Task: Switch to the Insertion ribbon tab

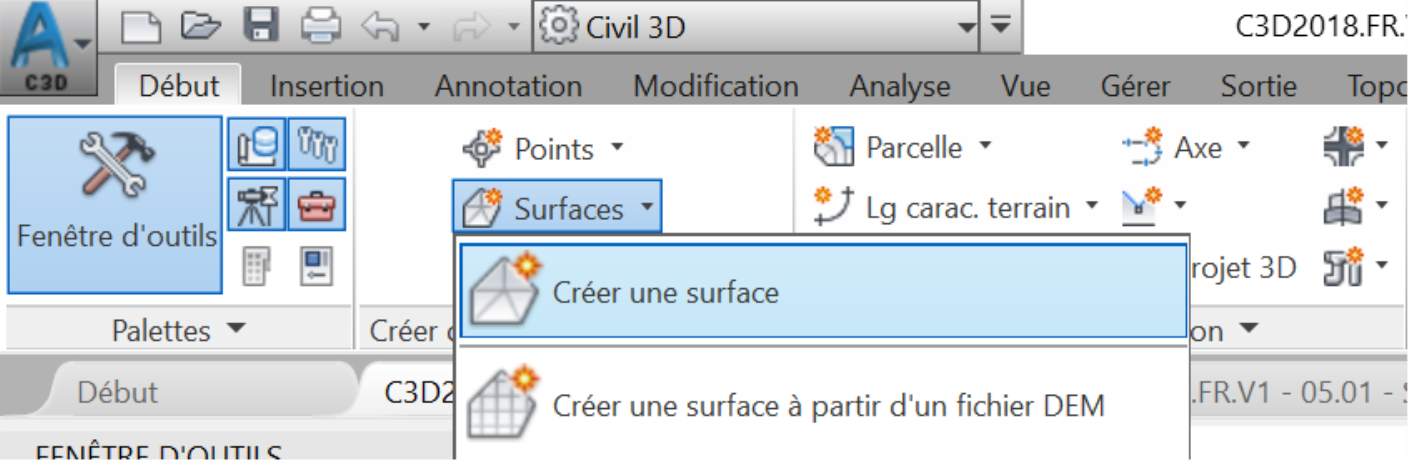Action: click(327, 86)
